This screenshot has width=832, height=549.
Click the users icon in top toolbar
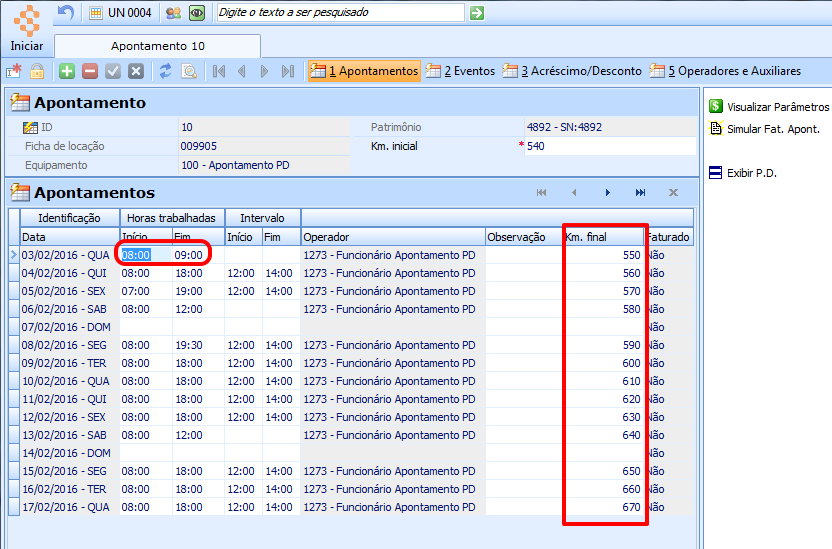[x=174, y=13]
